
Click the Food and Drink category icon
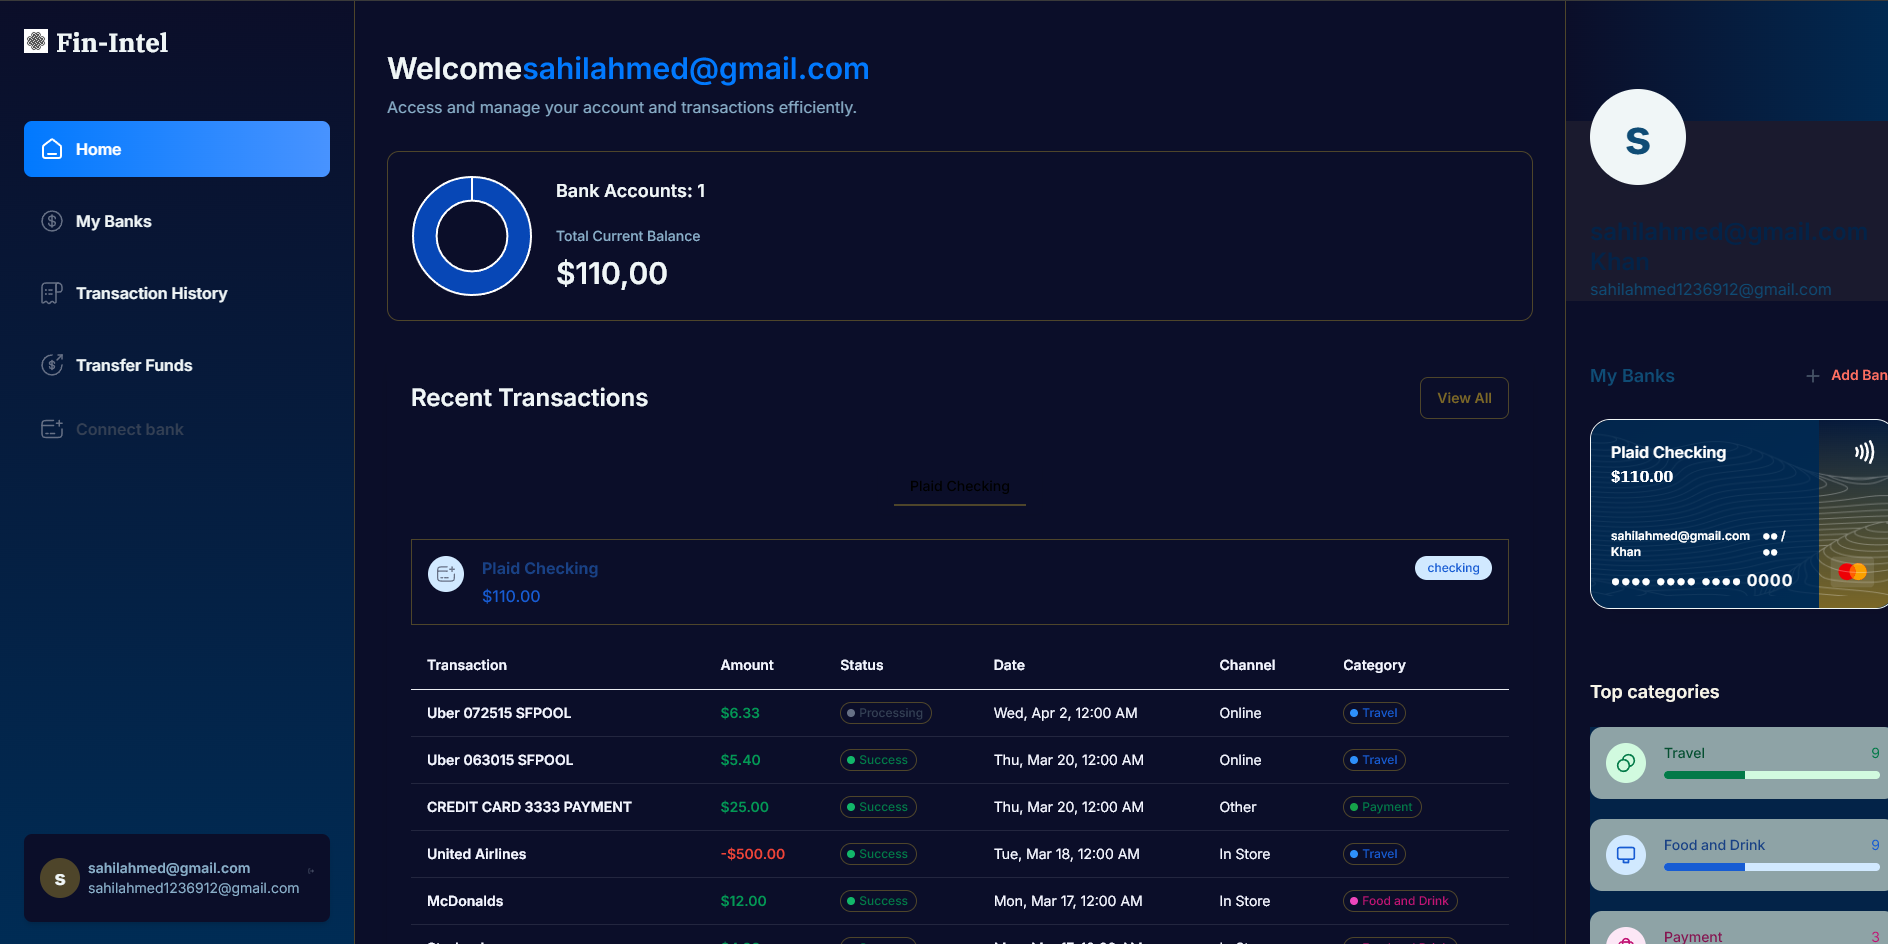[x=1626, y=855]
